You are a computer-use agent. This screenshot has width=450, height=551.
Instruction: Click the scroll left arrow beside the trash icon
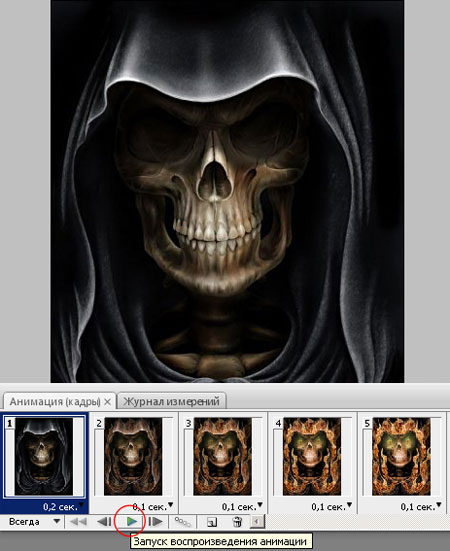pyautogui.click(x=257, y=521)
